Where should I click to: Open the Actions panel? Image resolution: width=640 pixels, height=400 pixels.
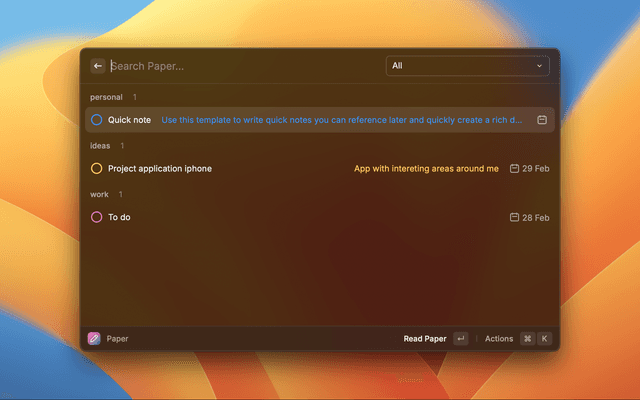(499, 339)
